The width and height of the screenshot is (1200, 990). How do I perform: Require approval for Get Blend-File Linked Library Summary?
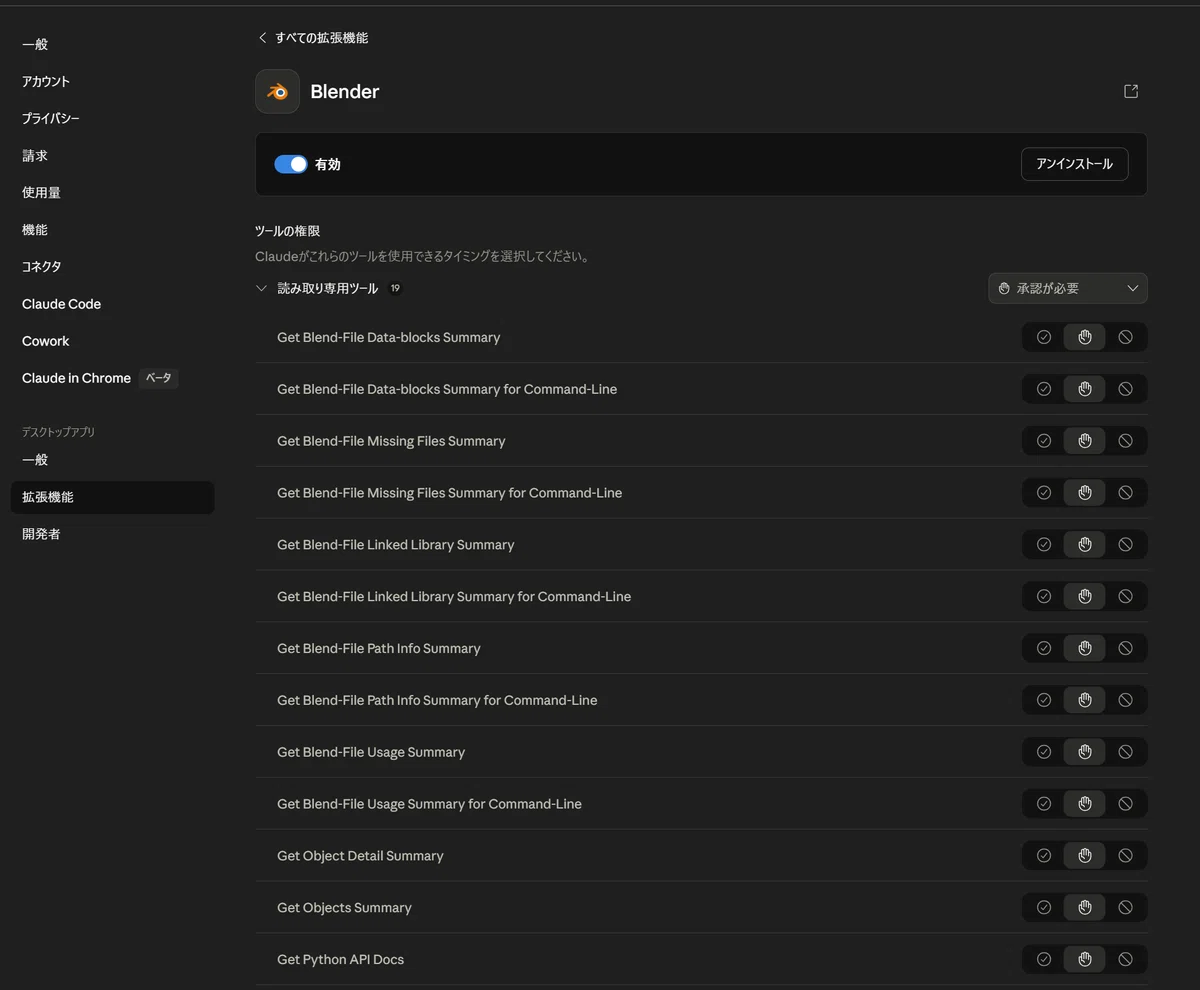pyautogui.click(x=1085, y=545)
